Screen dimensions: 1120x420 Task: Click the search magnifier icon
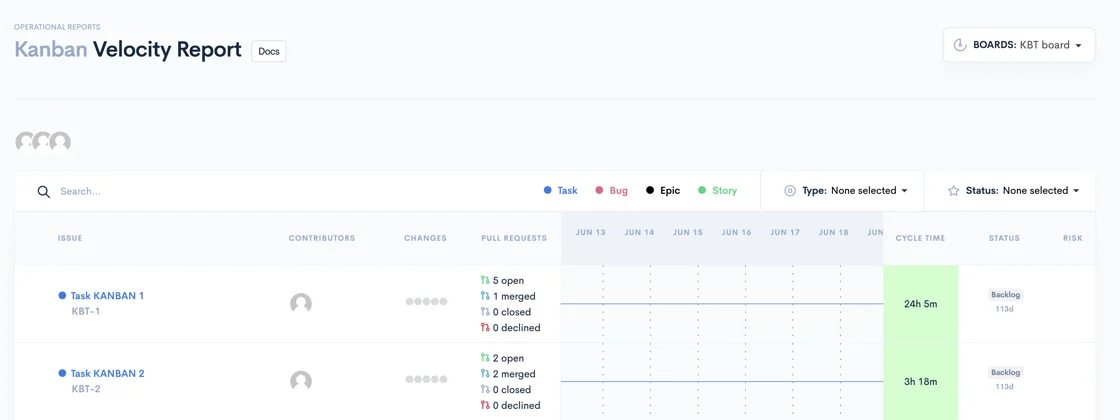tap(44, 191)
